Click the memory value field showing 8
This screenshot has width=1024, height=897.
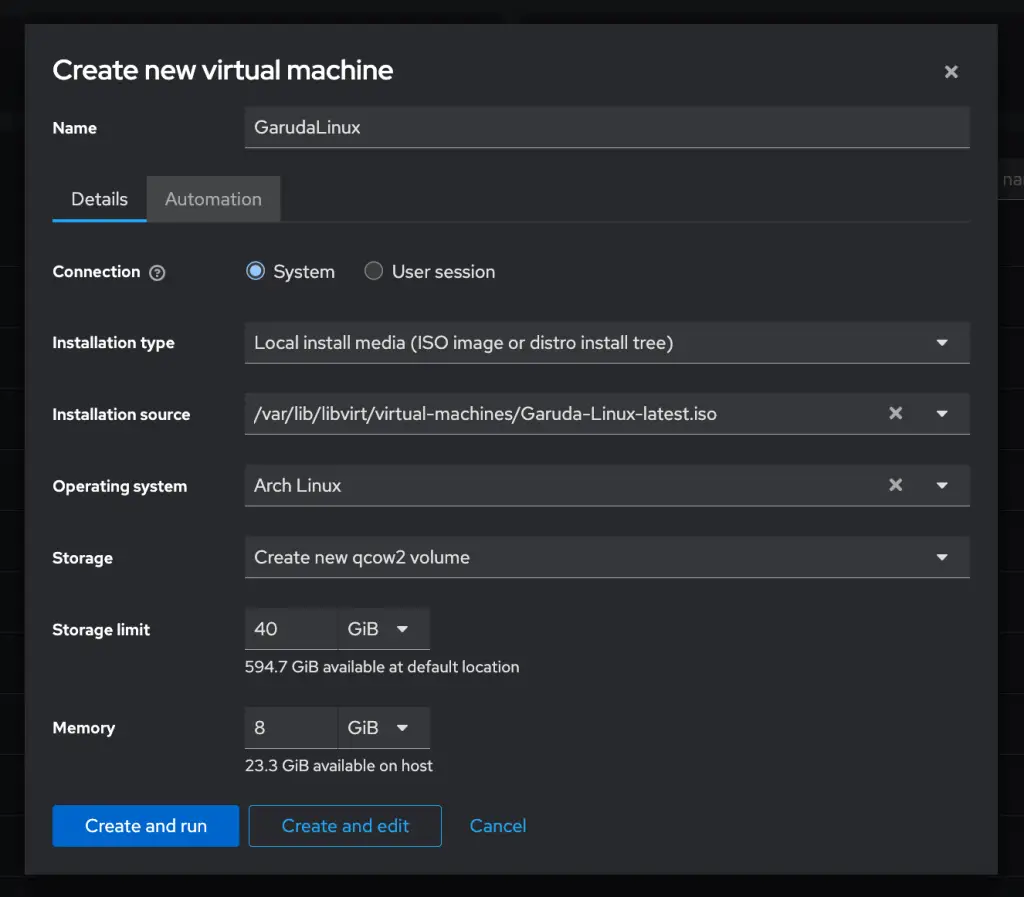[x=290, y=727]
